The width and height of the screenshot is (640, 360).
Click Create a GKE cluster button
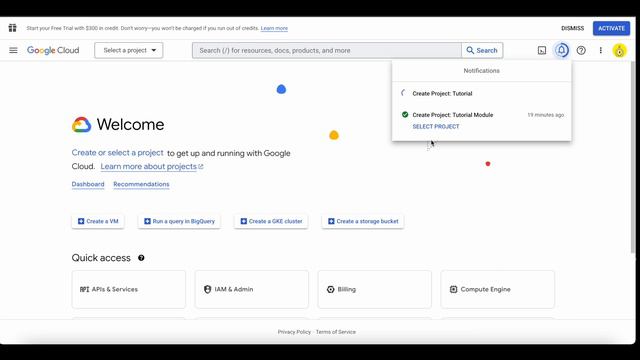click(271, 221)
